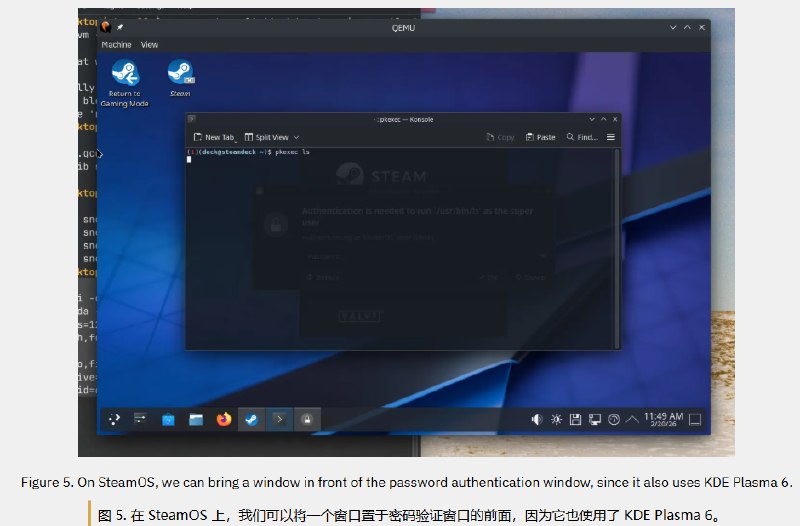Open the View menu in QEMU
This screenshot has height=526, width=800.
tap(149, 45)
